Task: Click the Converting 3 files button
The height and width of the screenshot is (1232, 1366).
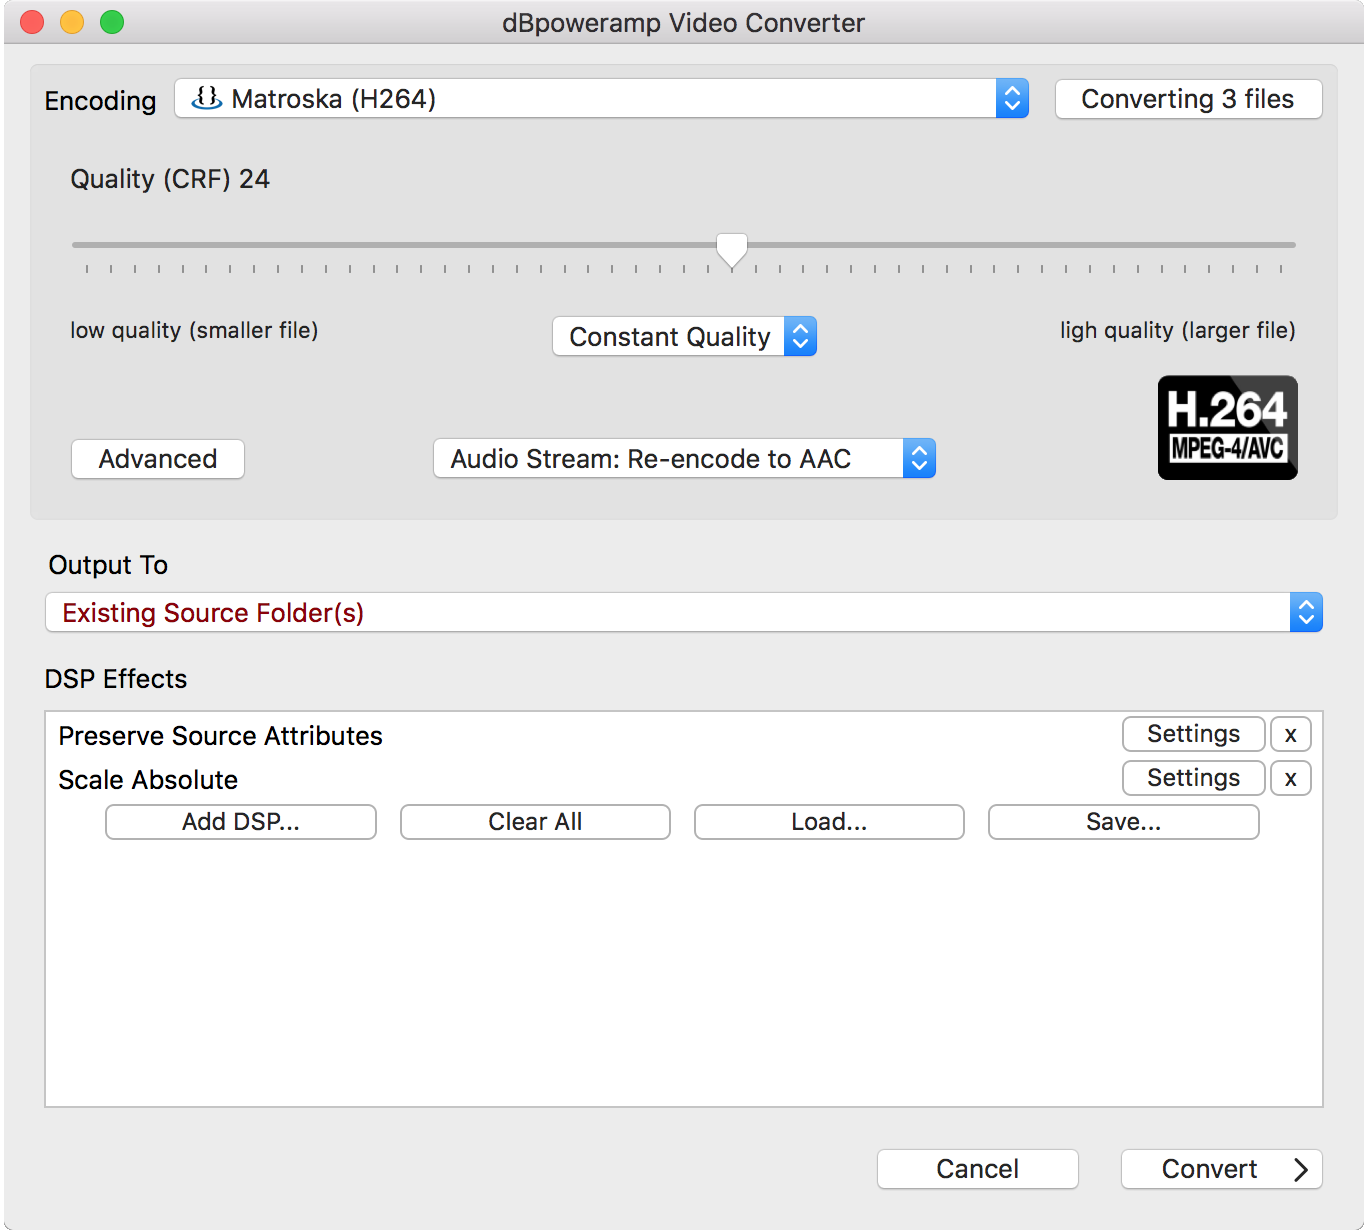Action: [1188, 99]
